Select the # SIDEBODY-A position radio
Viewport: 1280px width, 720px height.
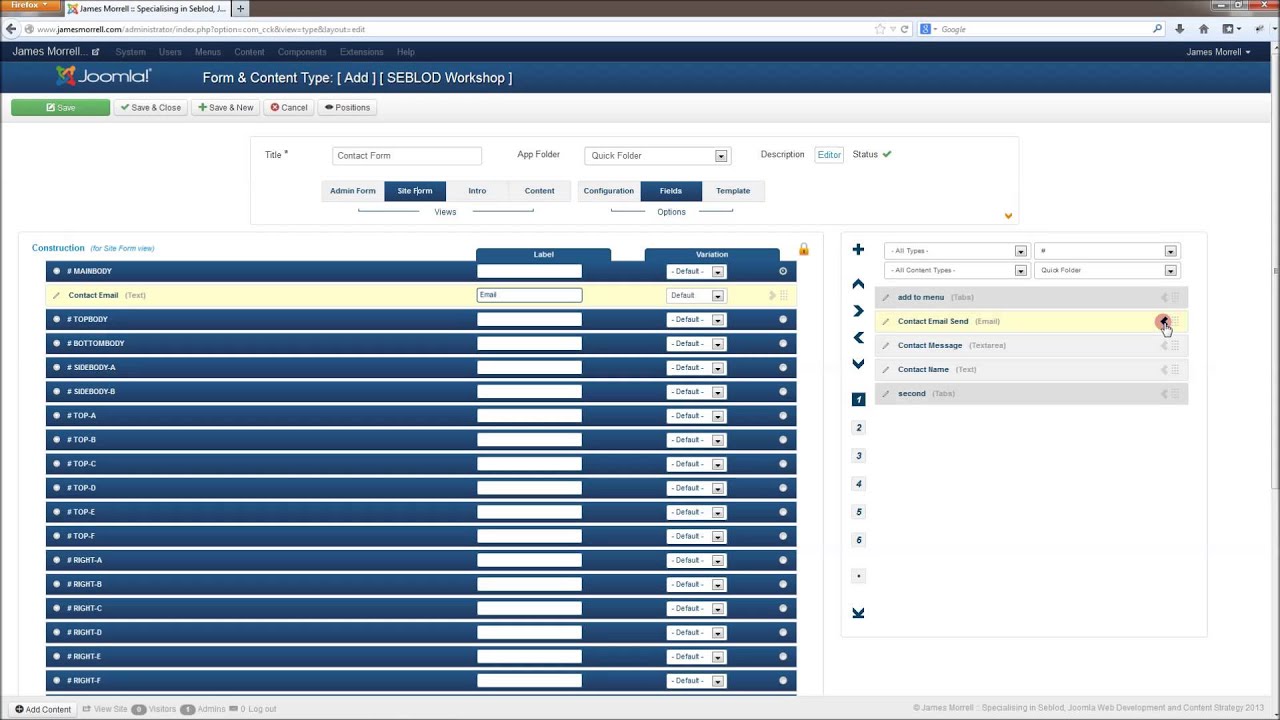pyautogui.click(x=57, y=367)
